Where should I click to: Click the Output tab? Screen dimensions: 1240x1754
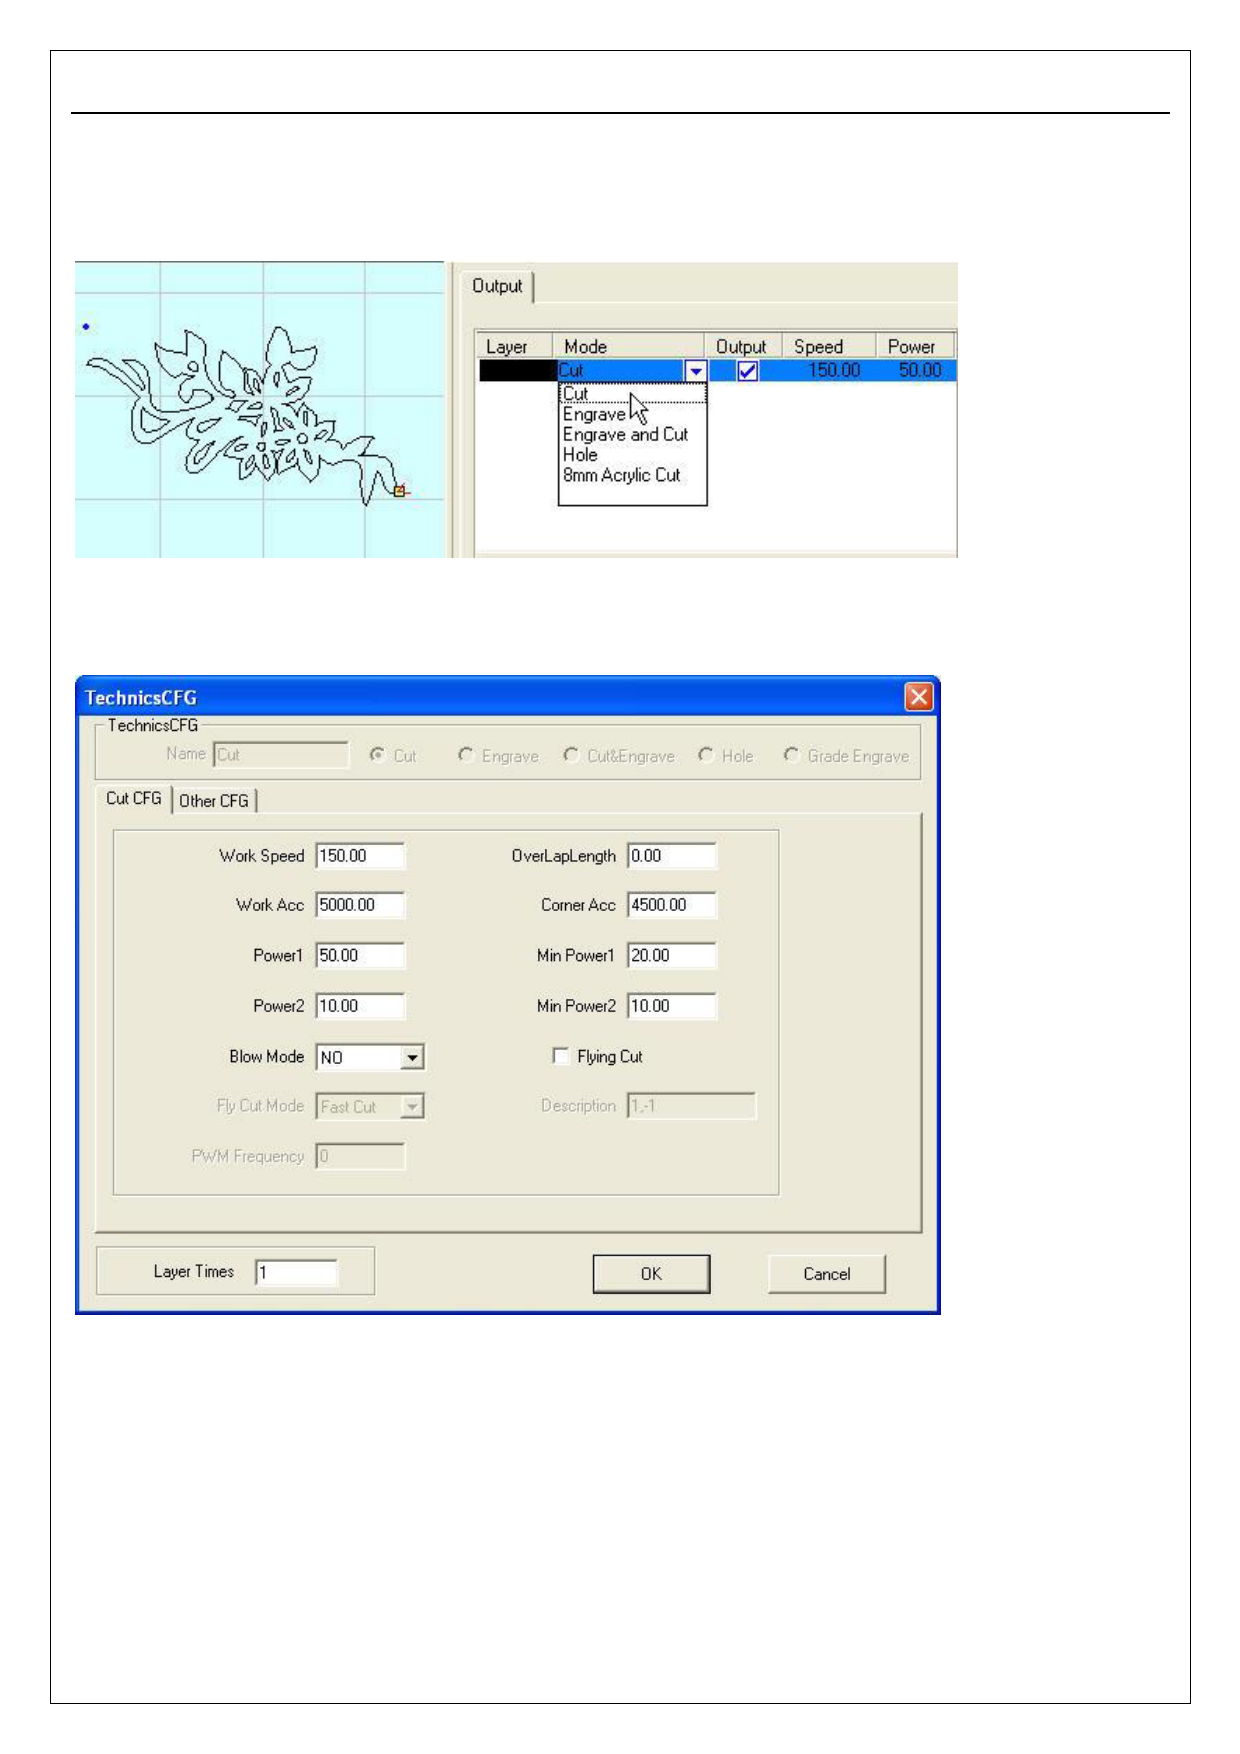[x=497, y=287]
